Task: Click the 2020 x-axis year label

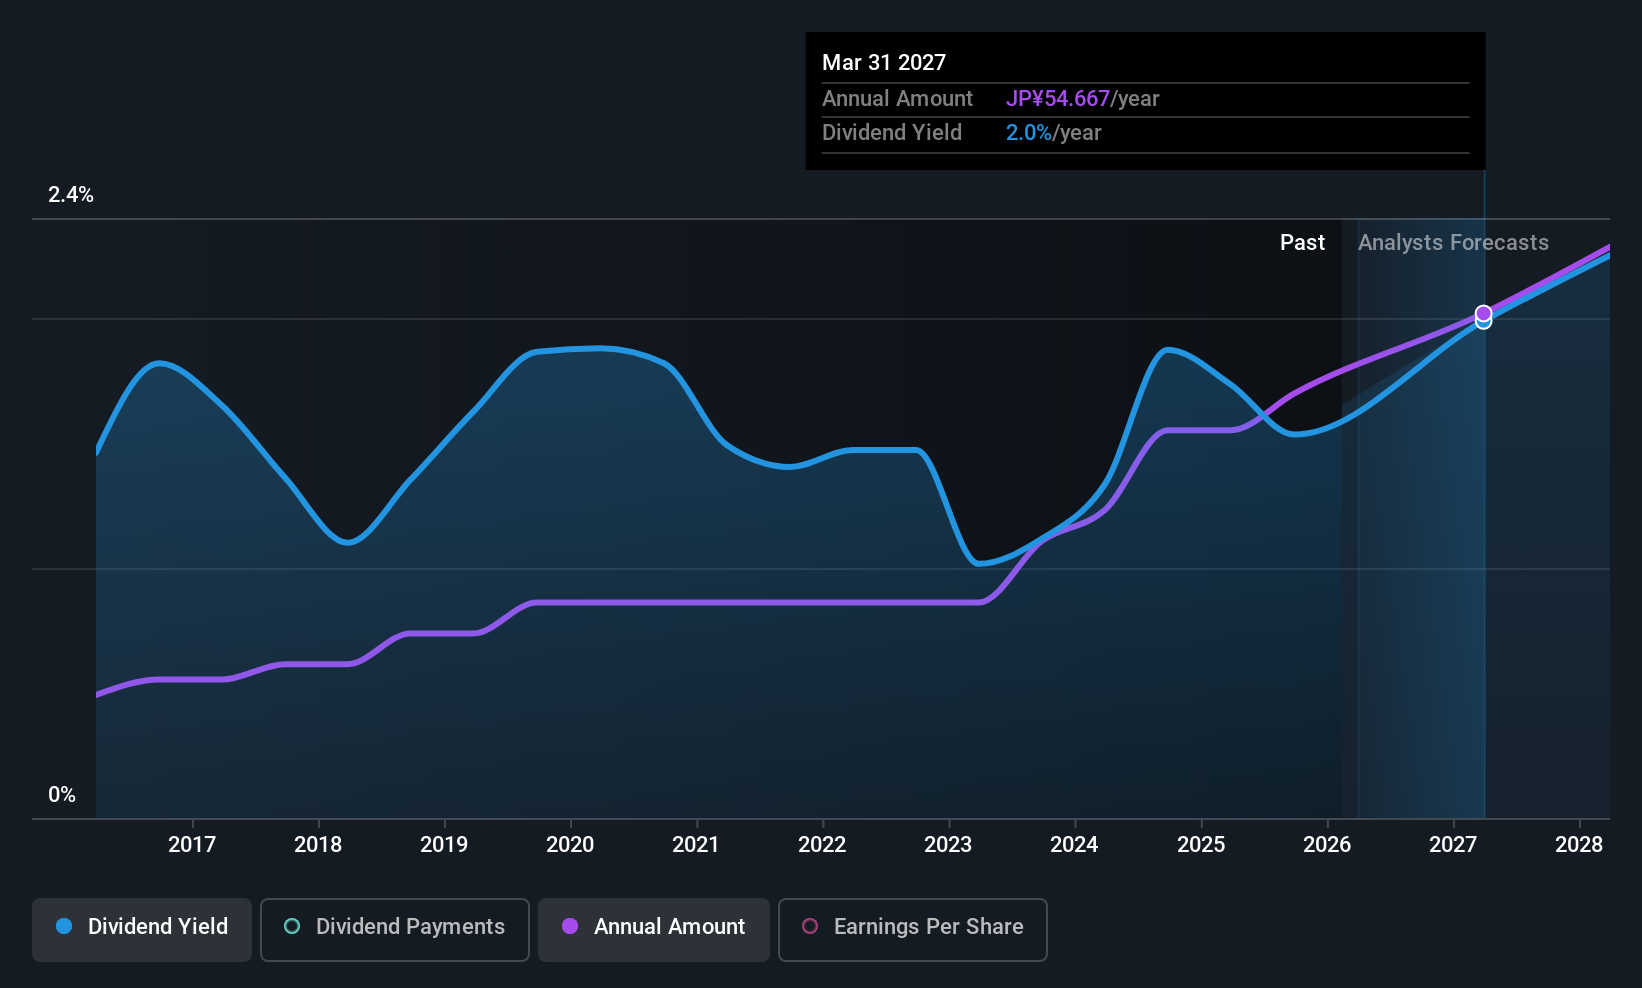Action: pyautogui.click(x=570, y=845)
